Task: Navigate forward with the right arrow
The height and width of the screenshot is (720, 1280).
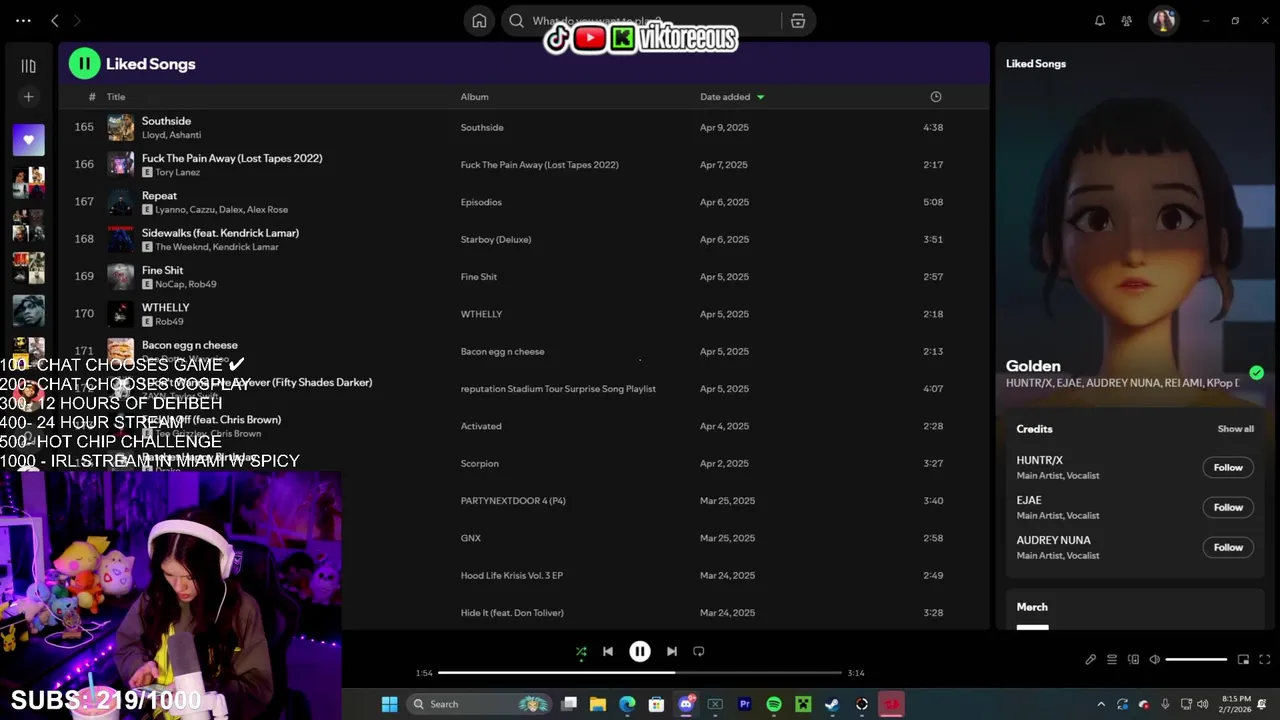Action: tap(77, 20)
